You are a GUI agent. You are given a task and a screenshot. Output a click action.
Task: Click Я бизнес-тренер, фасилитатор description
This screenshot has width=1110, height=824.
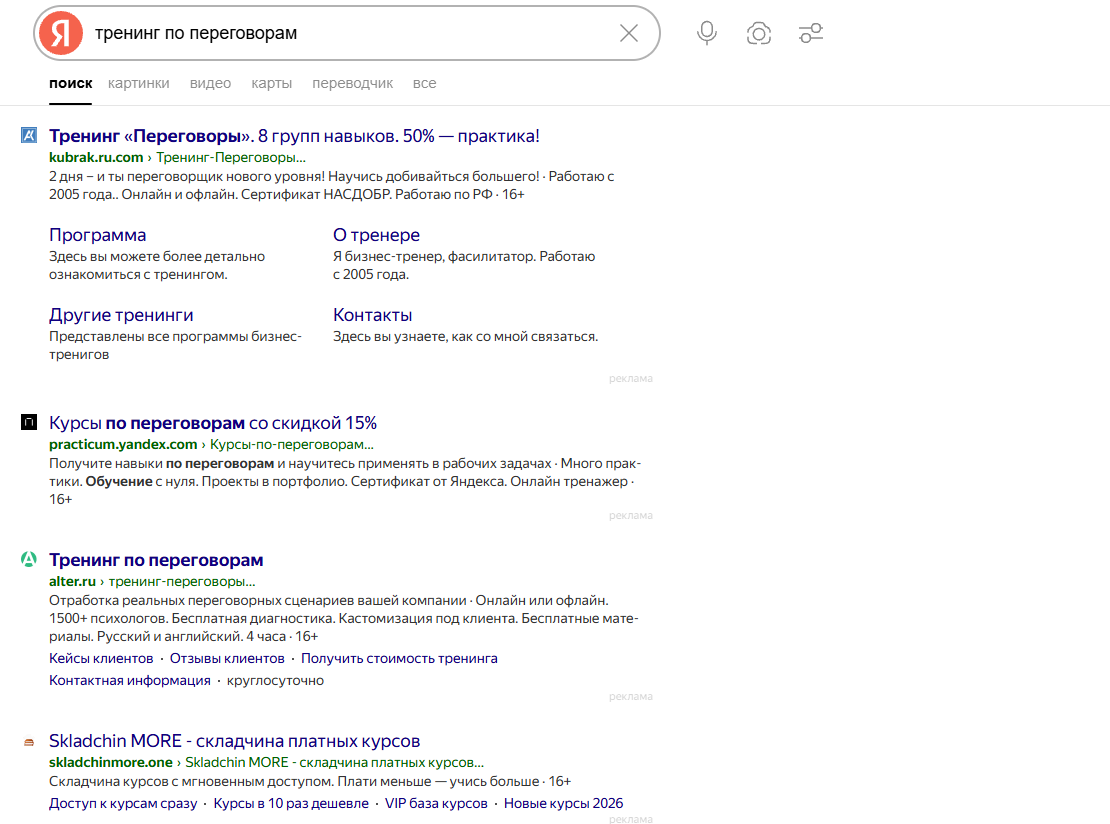click(x=464, y=265)
